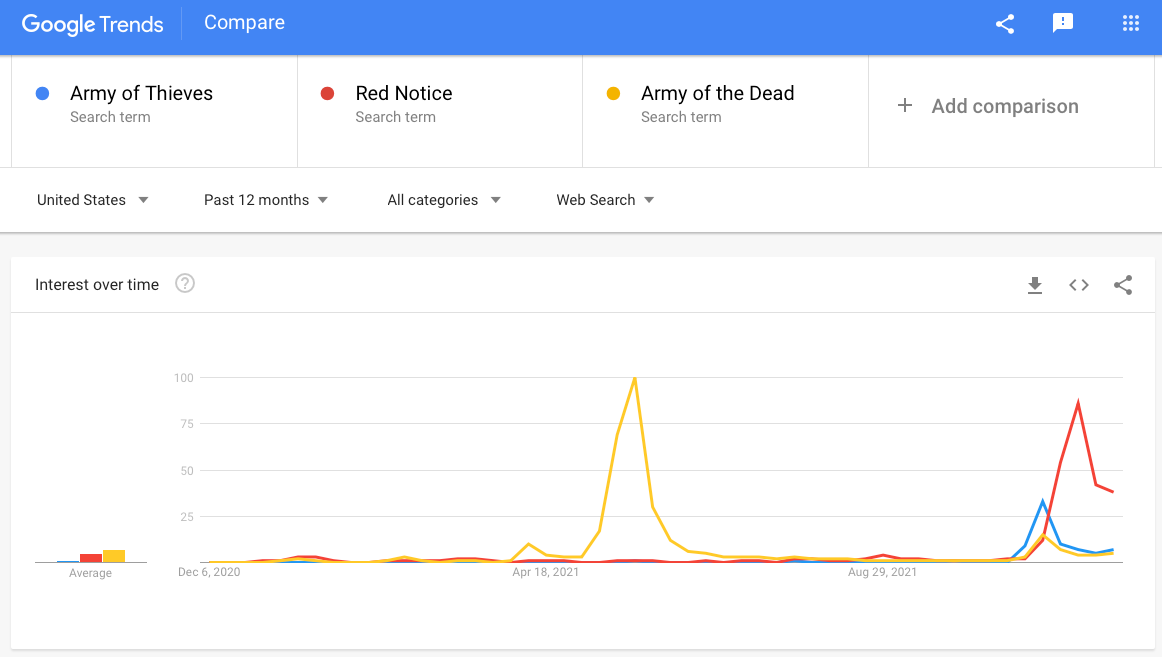Open the United States region dropdown
Screen dimensions: 1162x657
(x=93, y=200)
